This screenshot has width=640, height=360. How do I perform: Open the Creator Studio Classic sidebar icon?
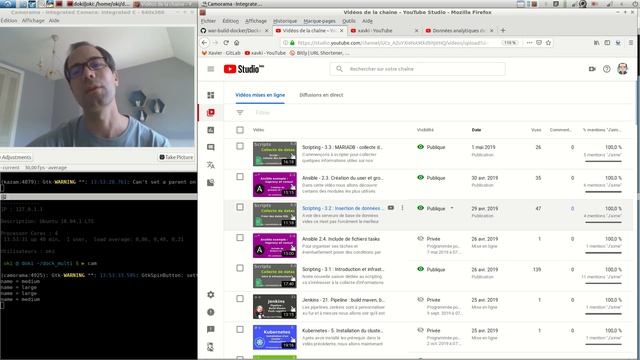click(x=211, y=347)
